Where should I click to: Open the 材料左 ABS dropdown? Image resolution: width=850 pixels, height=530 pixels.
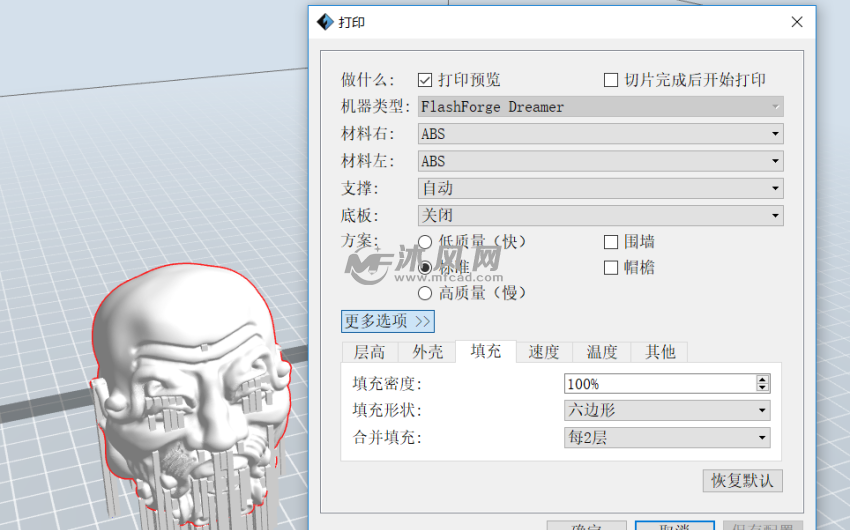point(600,161)
